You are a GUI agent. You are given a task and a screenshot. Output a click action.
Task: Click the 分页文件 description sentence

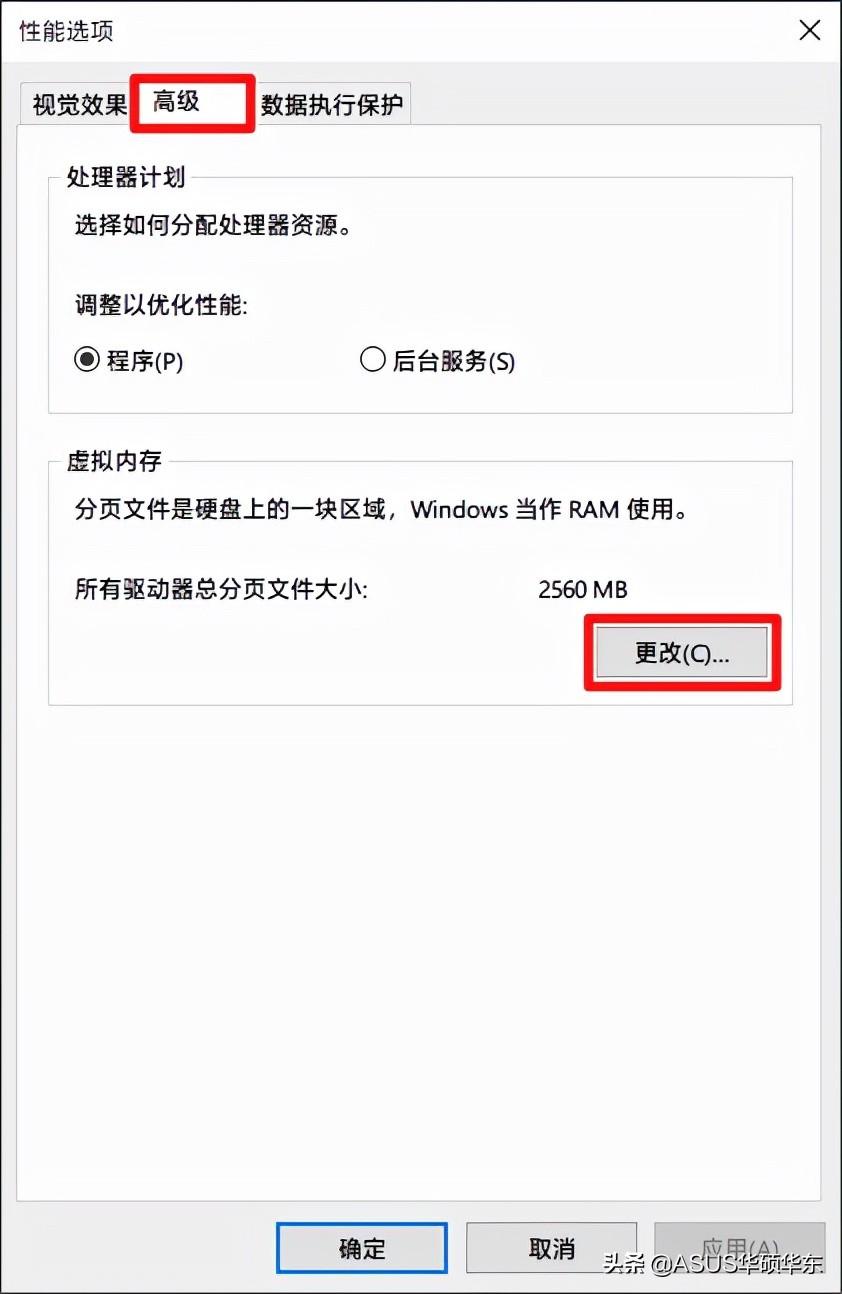[x=381, y=510]
